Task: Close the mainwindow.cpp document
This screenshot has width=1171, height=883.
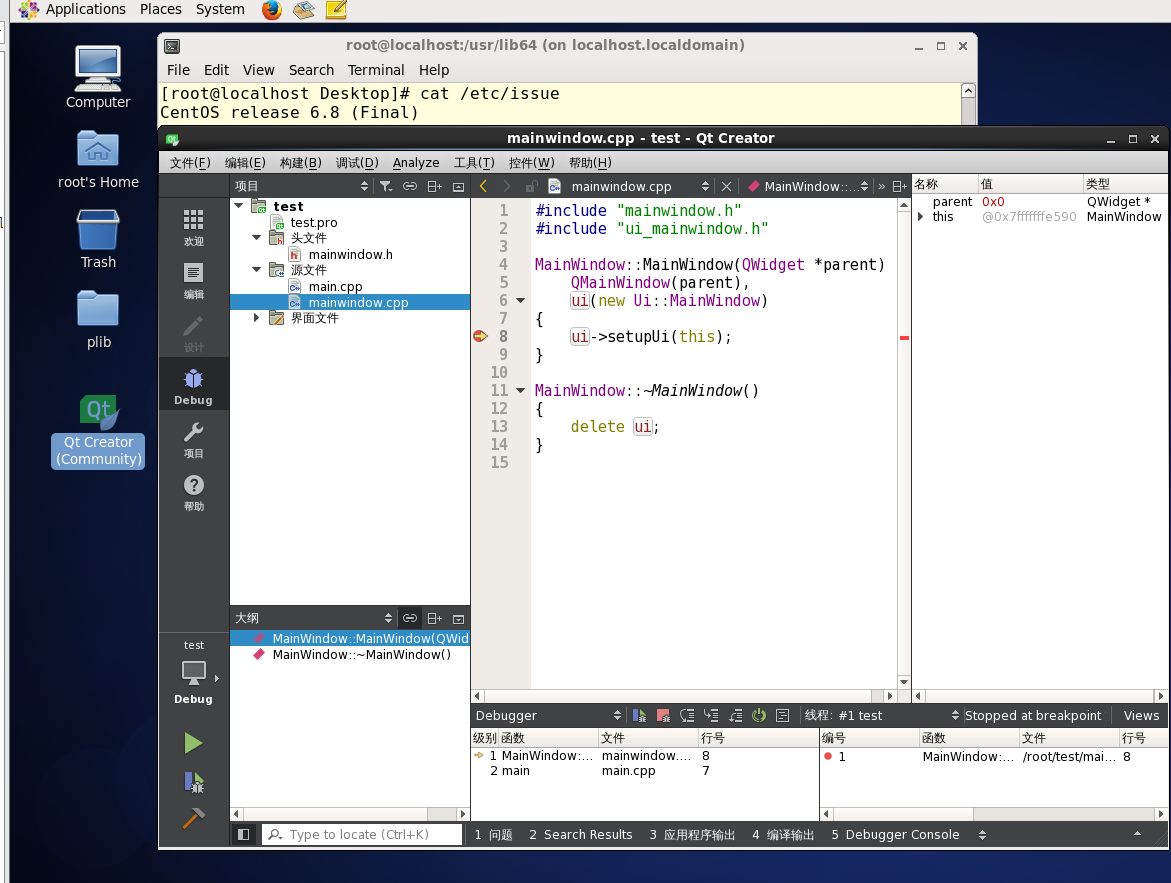Action: 726,186
